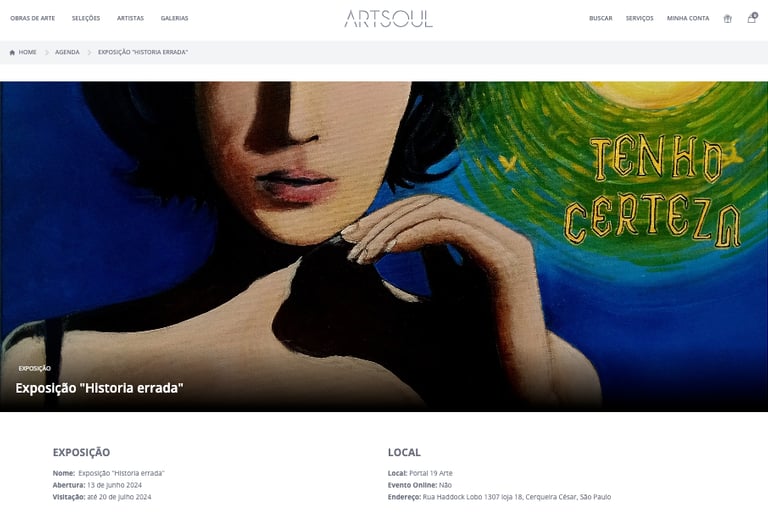The height and width of the screenshot is (513, 768).
Task: Expand the SERVIÇOS menu
Action: [639, 18]
